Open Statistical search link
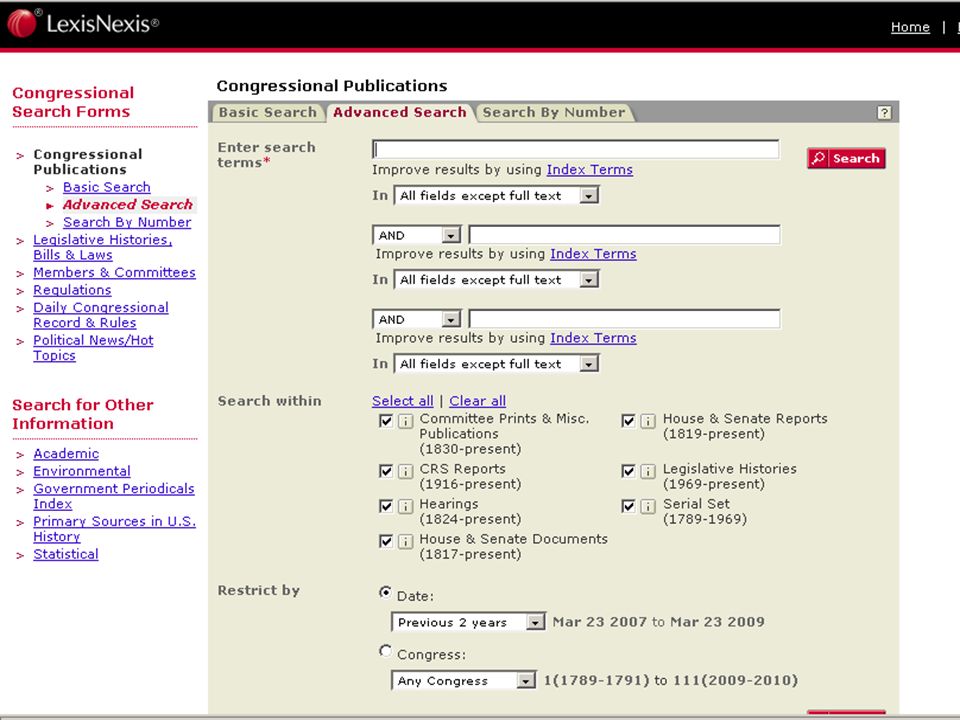The height and width of the screenshot is (720, 960). 66,554
